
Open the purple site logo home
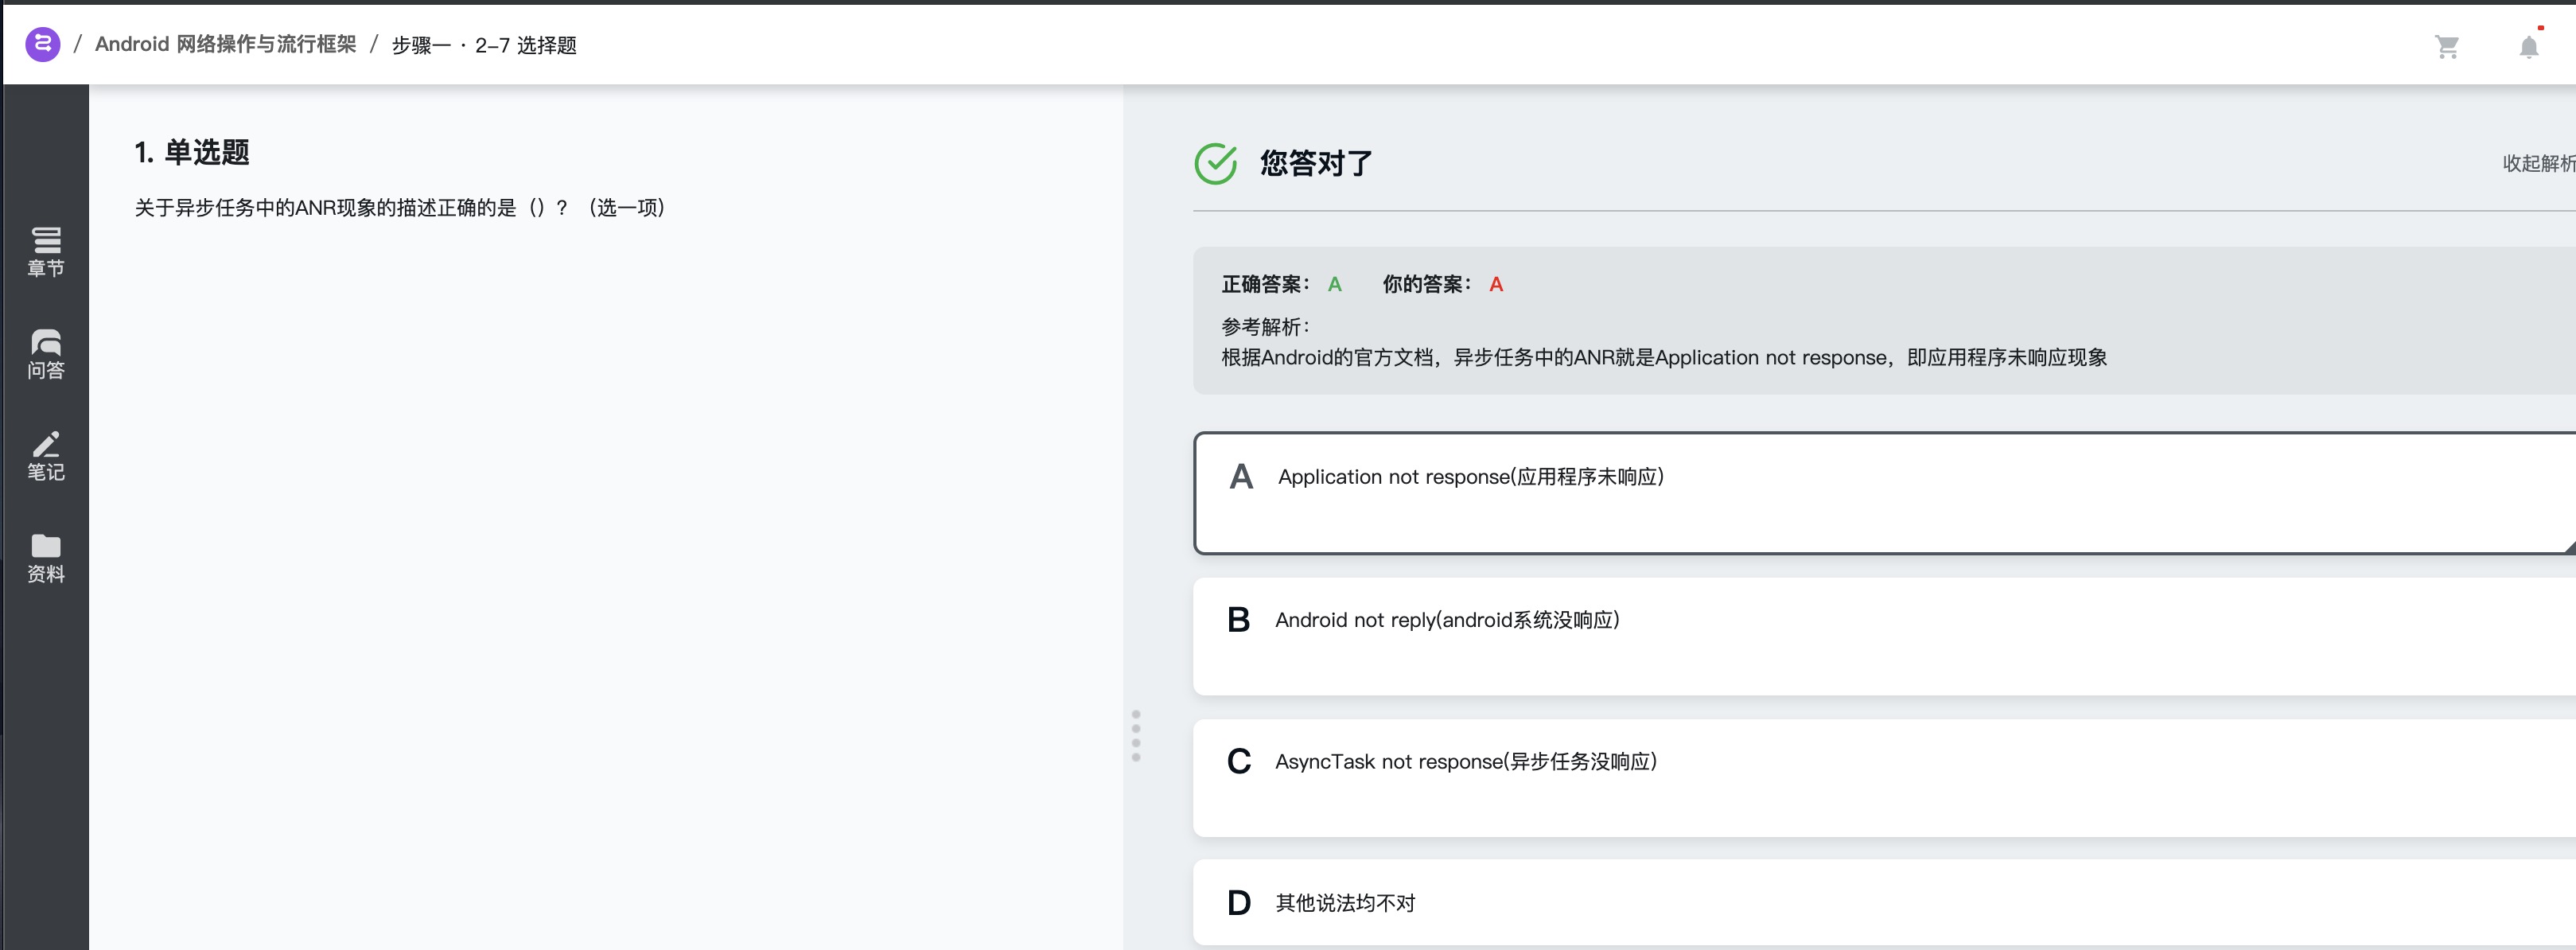point(42,44)
